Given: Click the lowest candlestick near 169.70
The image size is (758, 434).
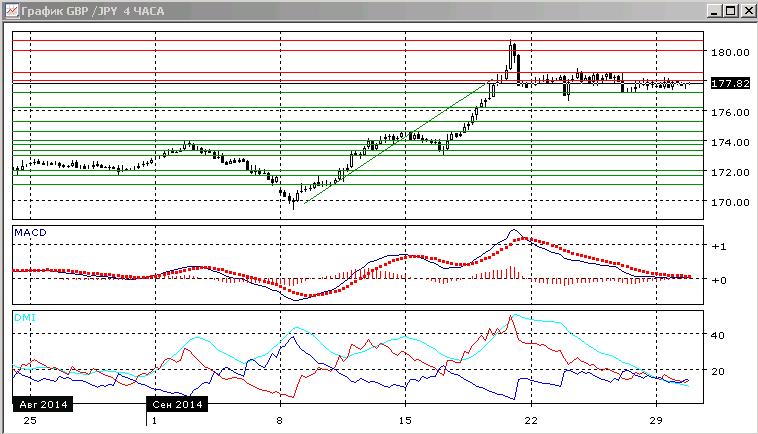Looking at the screenshot, I should pos(293,201).
